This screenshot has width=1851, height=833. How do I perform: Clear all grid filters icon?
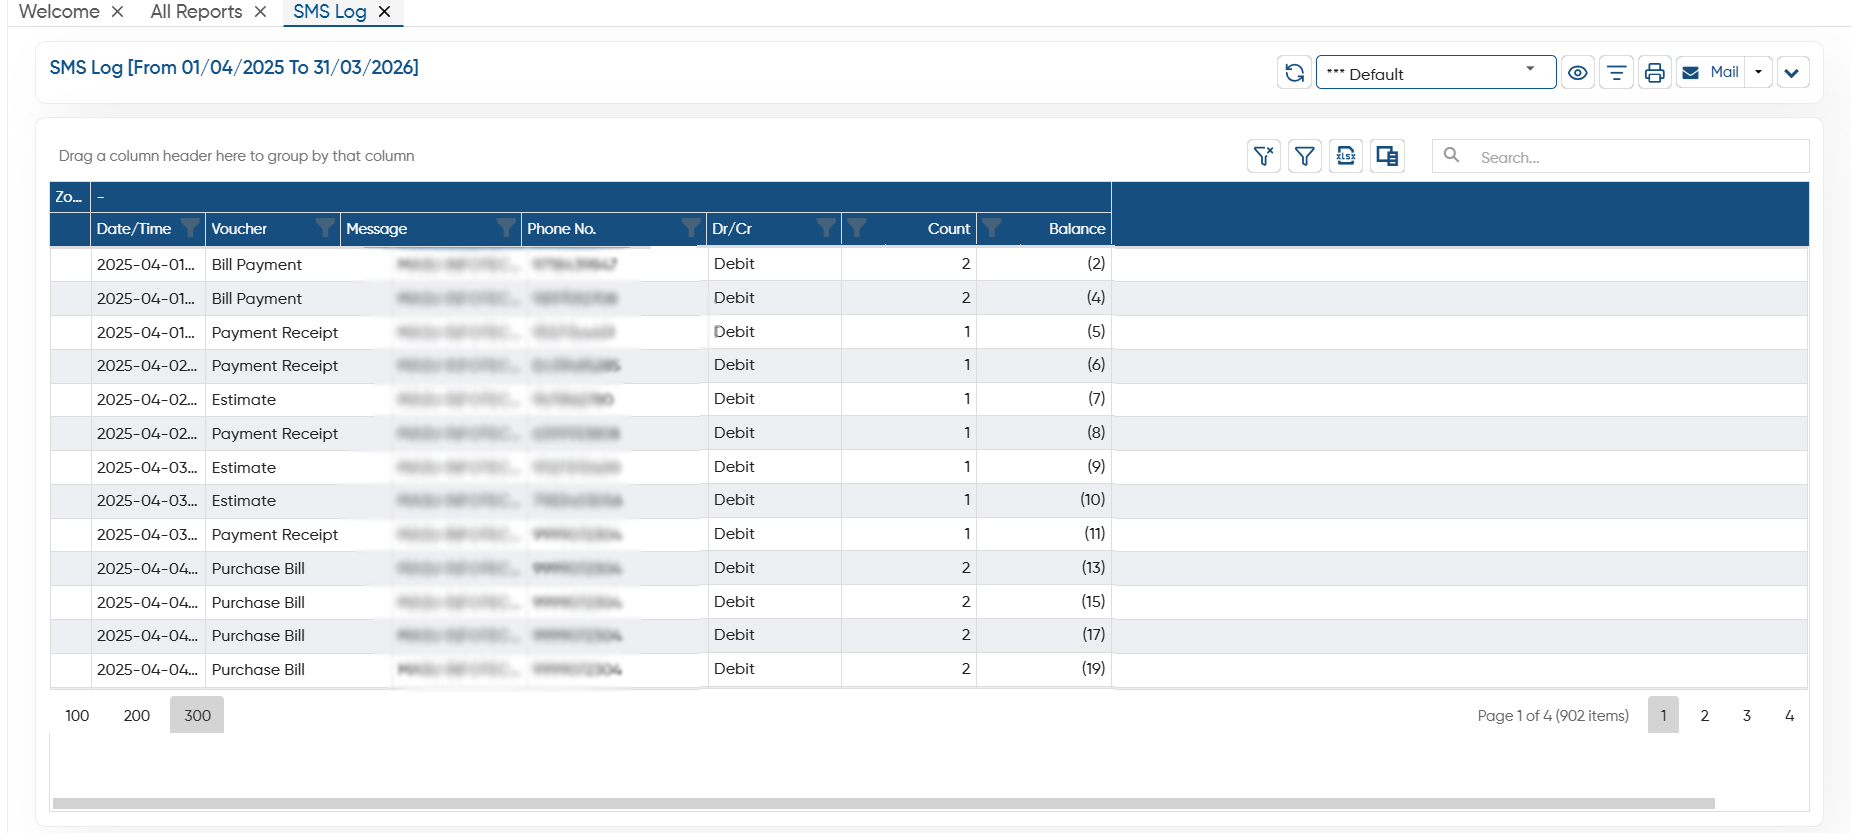[x=1264, y=156]
